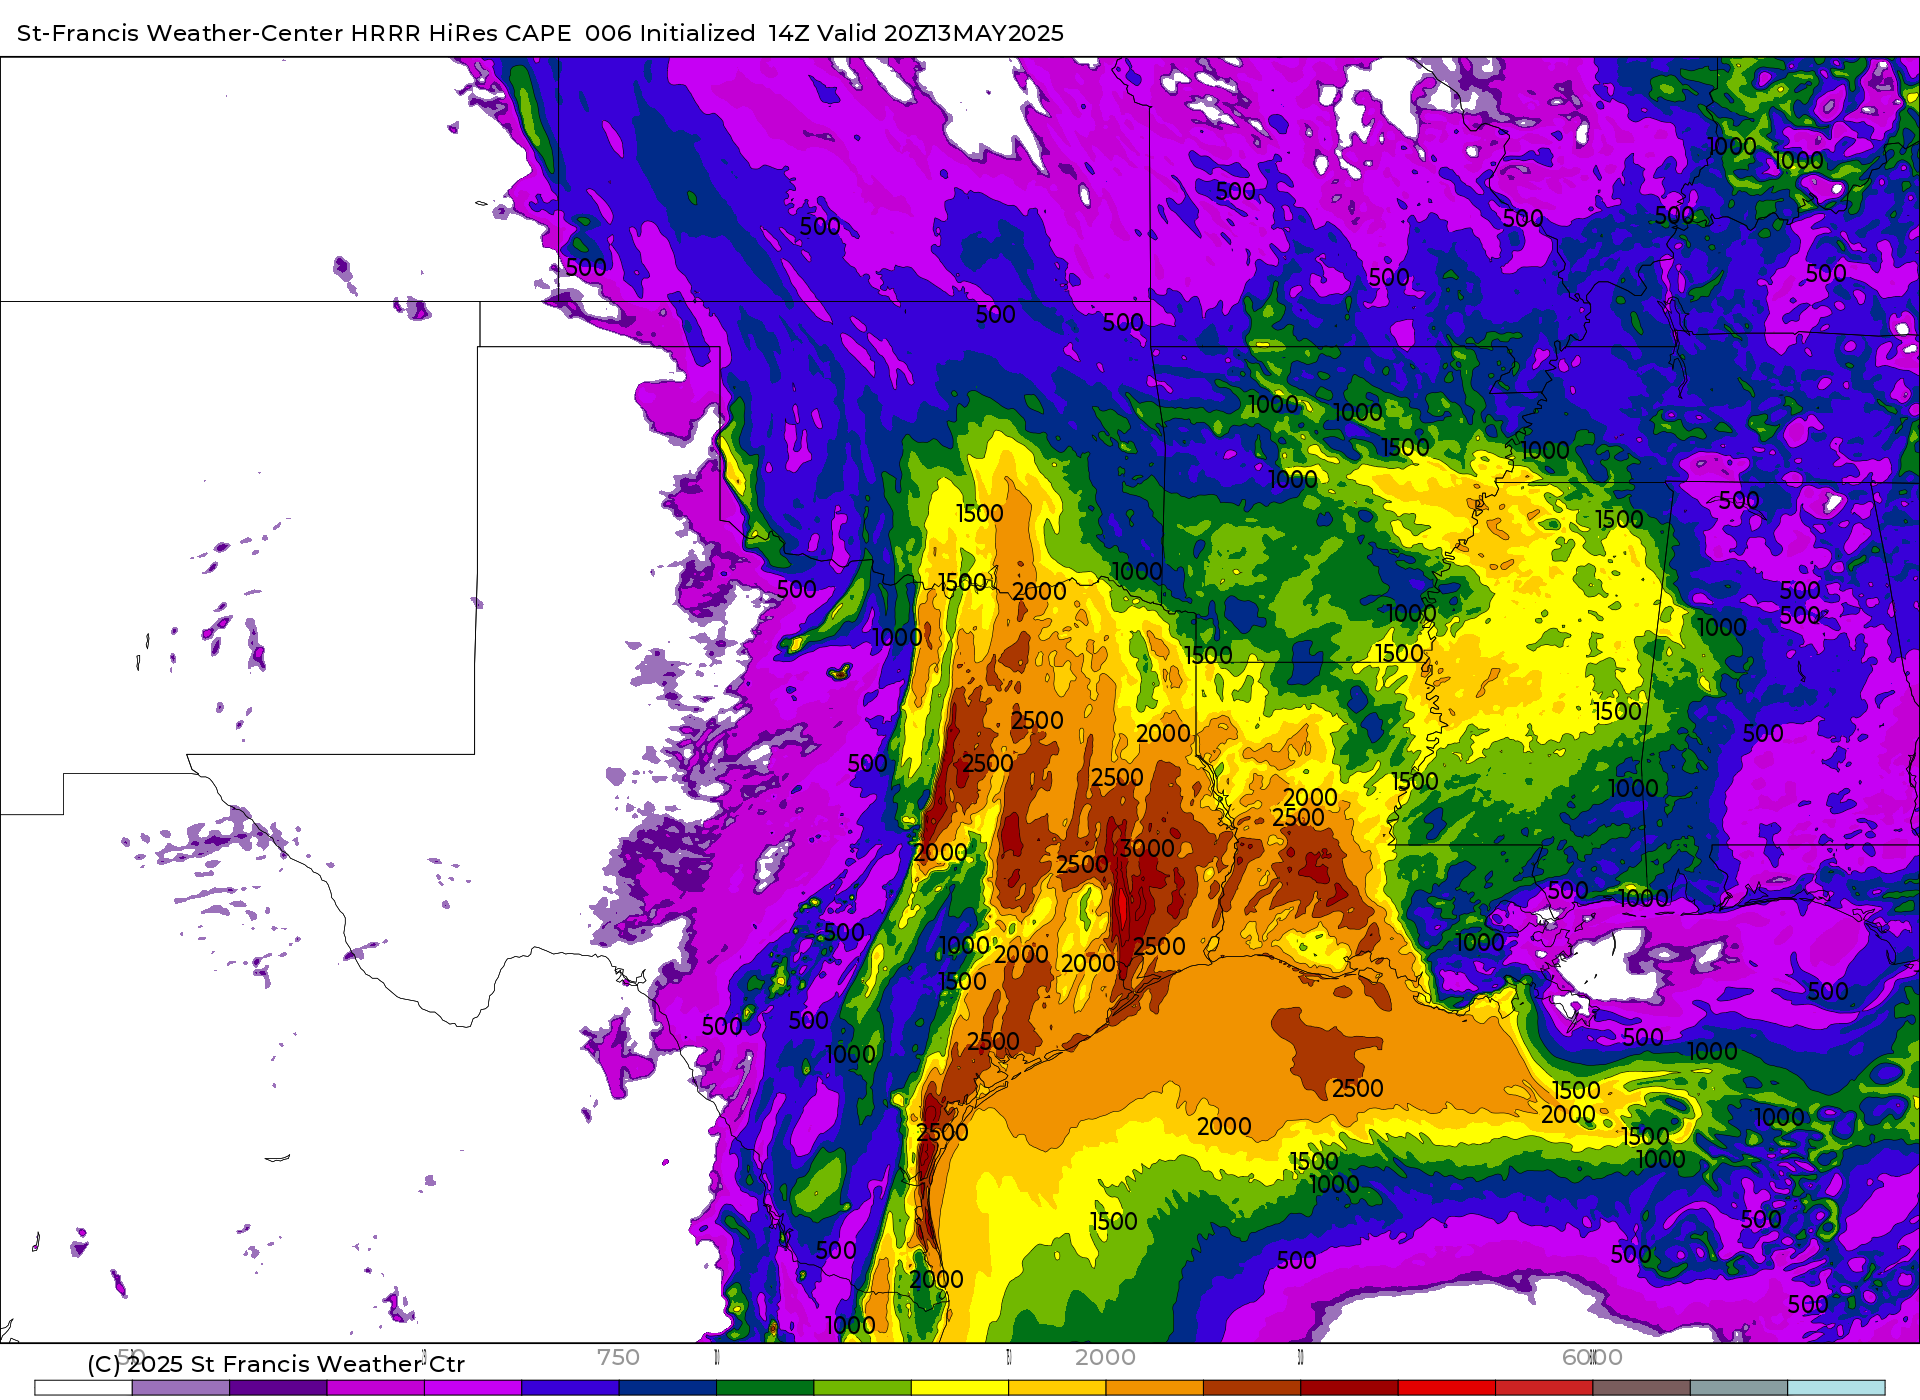Pick the lime green legend swatch
The image size is (1920, 1400).
(x=863, y=1388)
